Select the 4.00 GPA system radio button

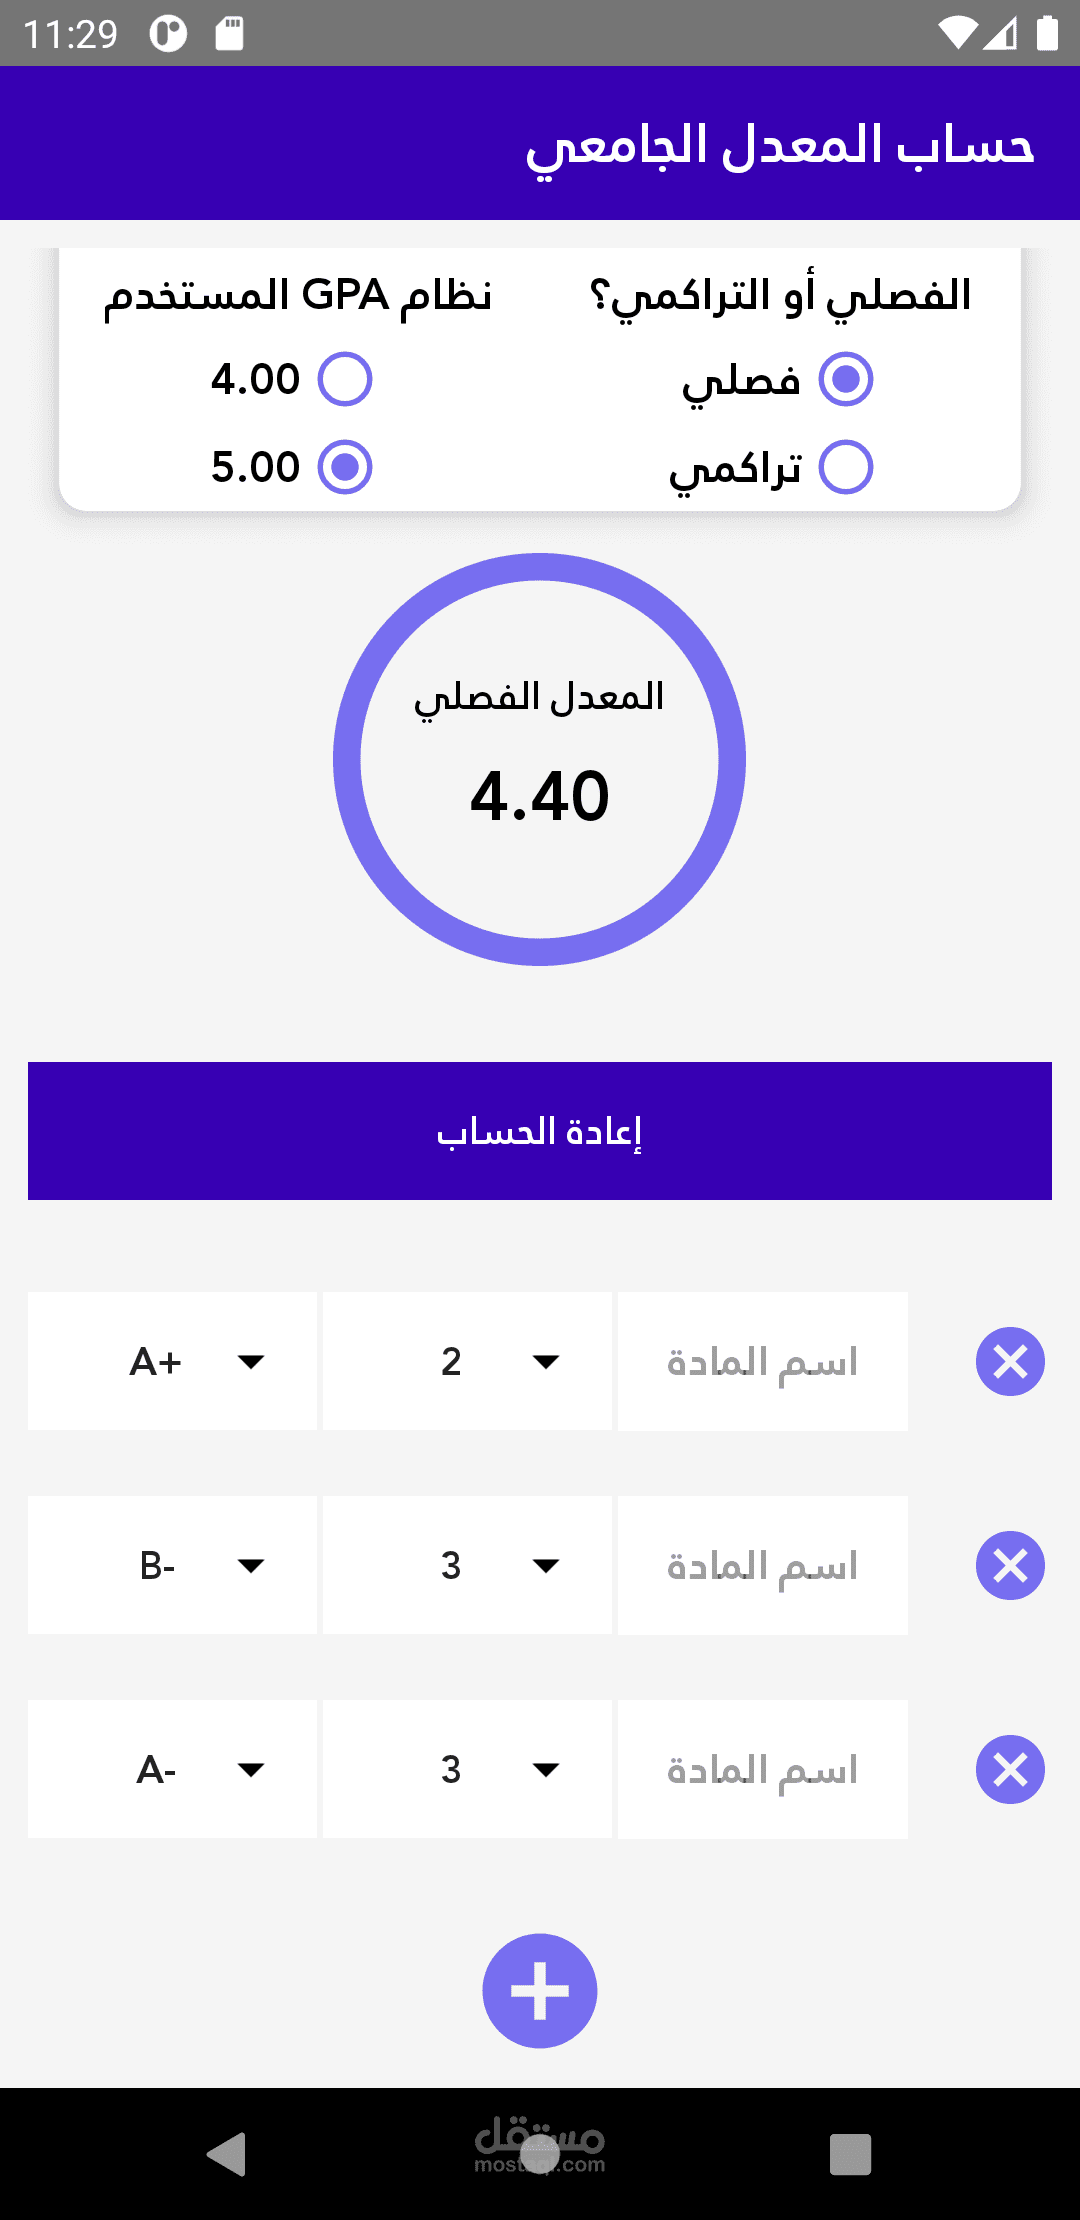coord(345,379)
